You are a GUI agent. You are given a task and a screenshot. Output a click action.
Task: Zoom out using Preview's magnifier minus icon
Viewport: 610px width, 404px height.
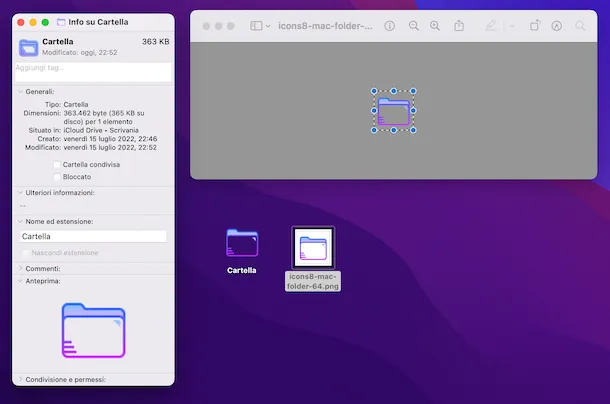[414, 26]
